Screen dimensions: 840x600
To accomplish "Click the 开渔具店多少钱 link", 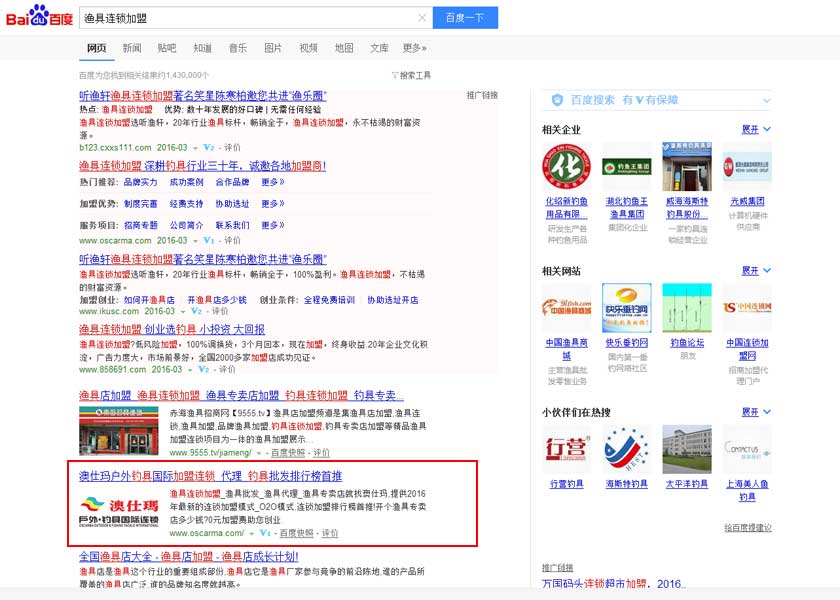I will pos(217,300).
